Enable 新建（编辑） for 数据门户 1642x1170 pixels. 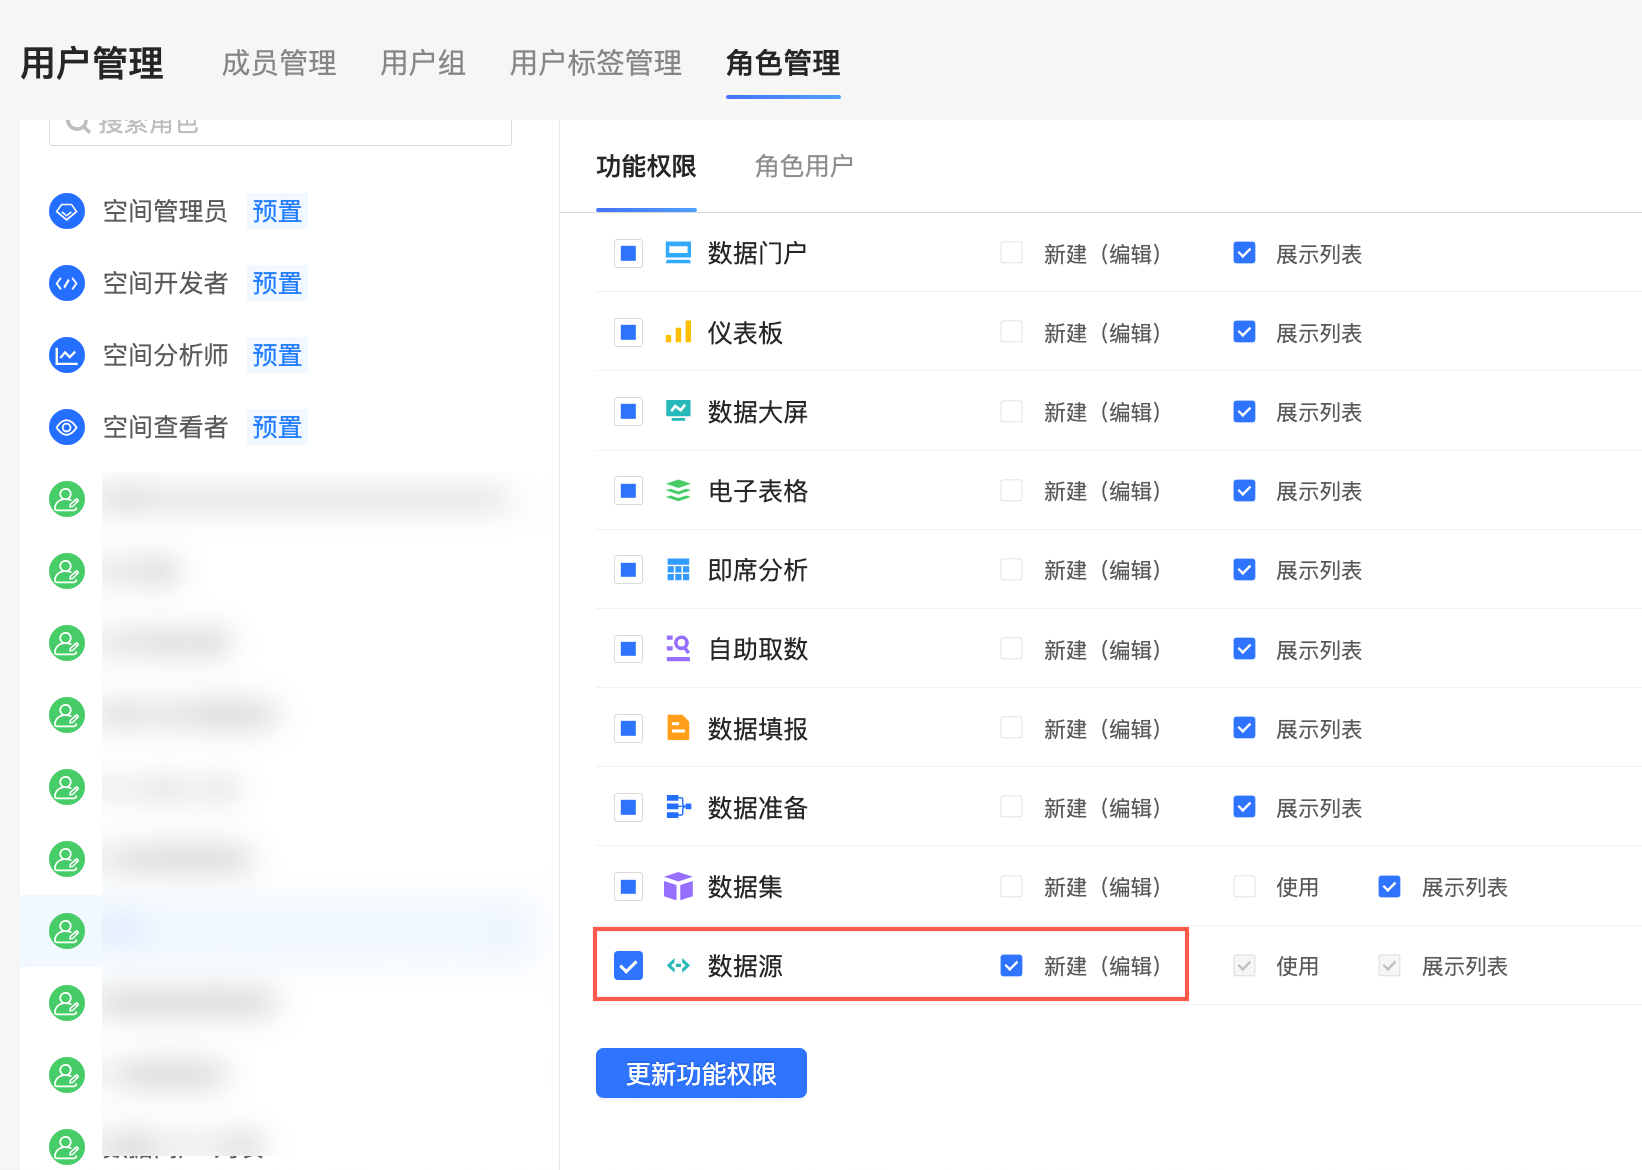(x=1011, y=253)
